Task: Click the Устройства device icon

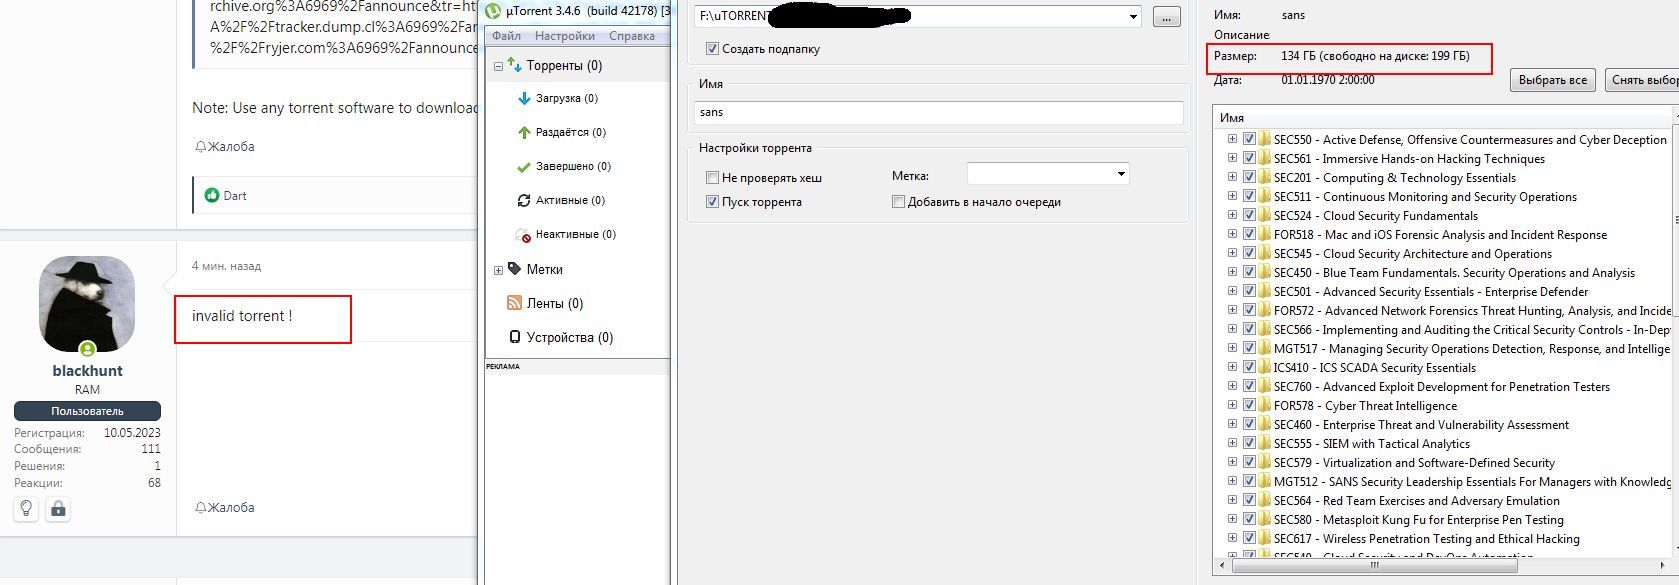Action: tap(514, 337)
